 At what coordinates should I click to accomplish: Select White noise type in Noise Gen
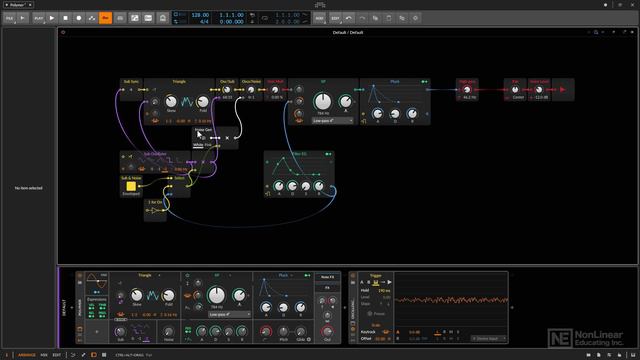click(x=198, y=145)
